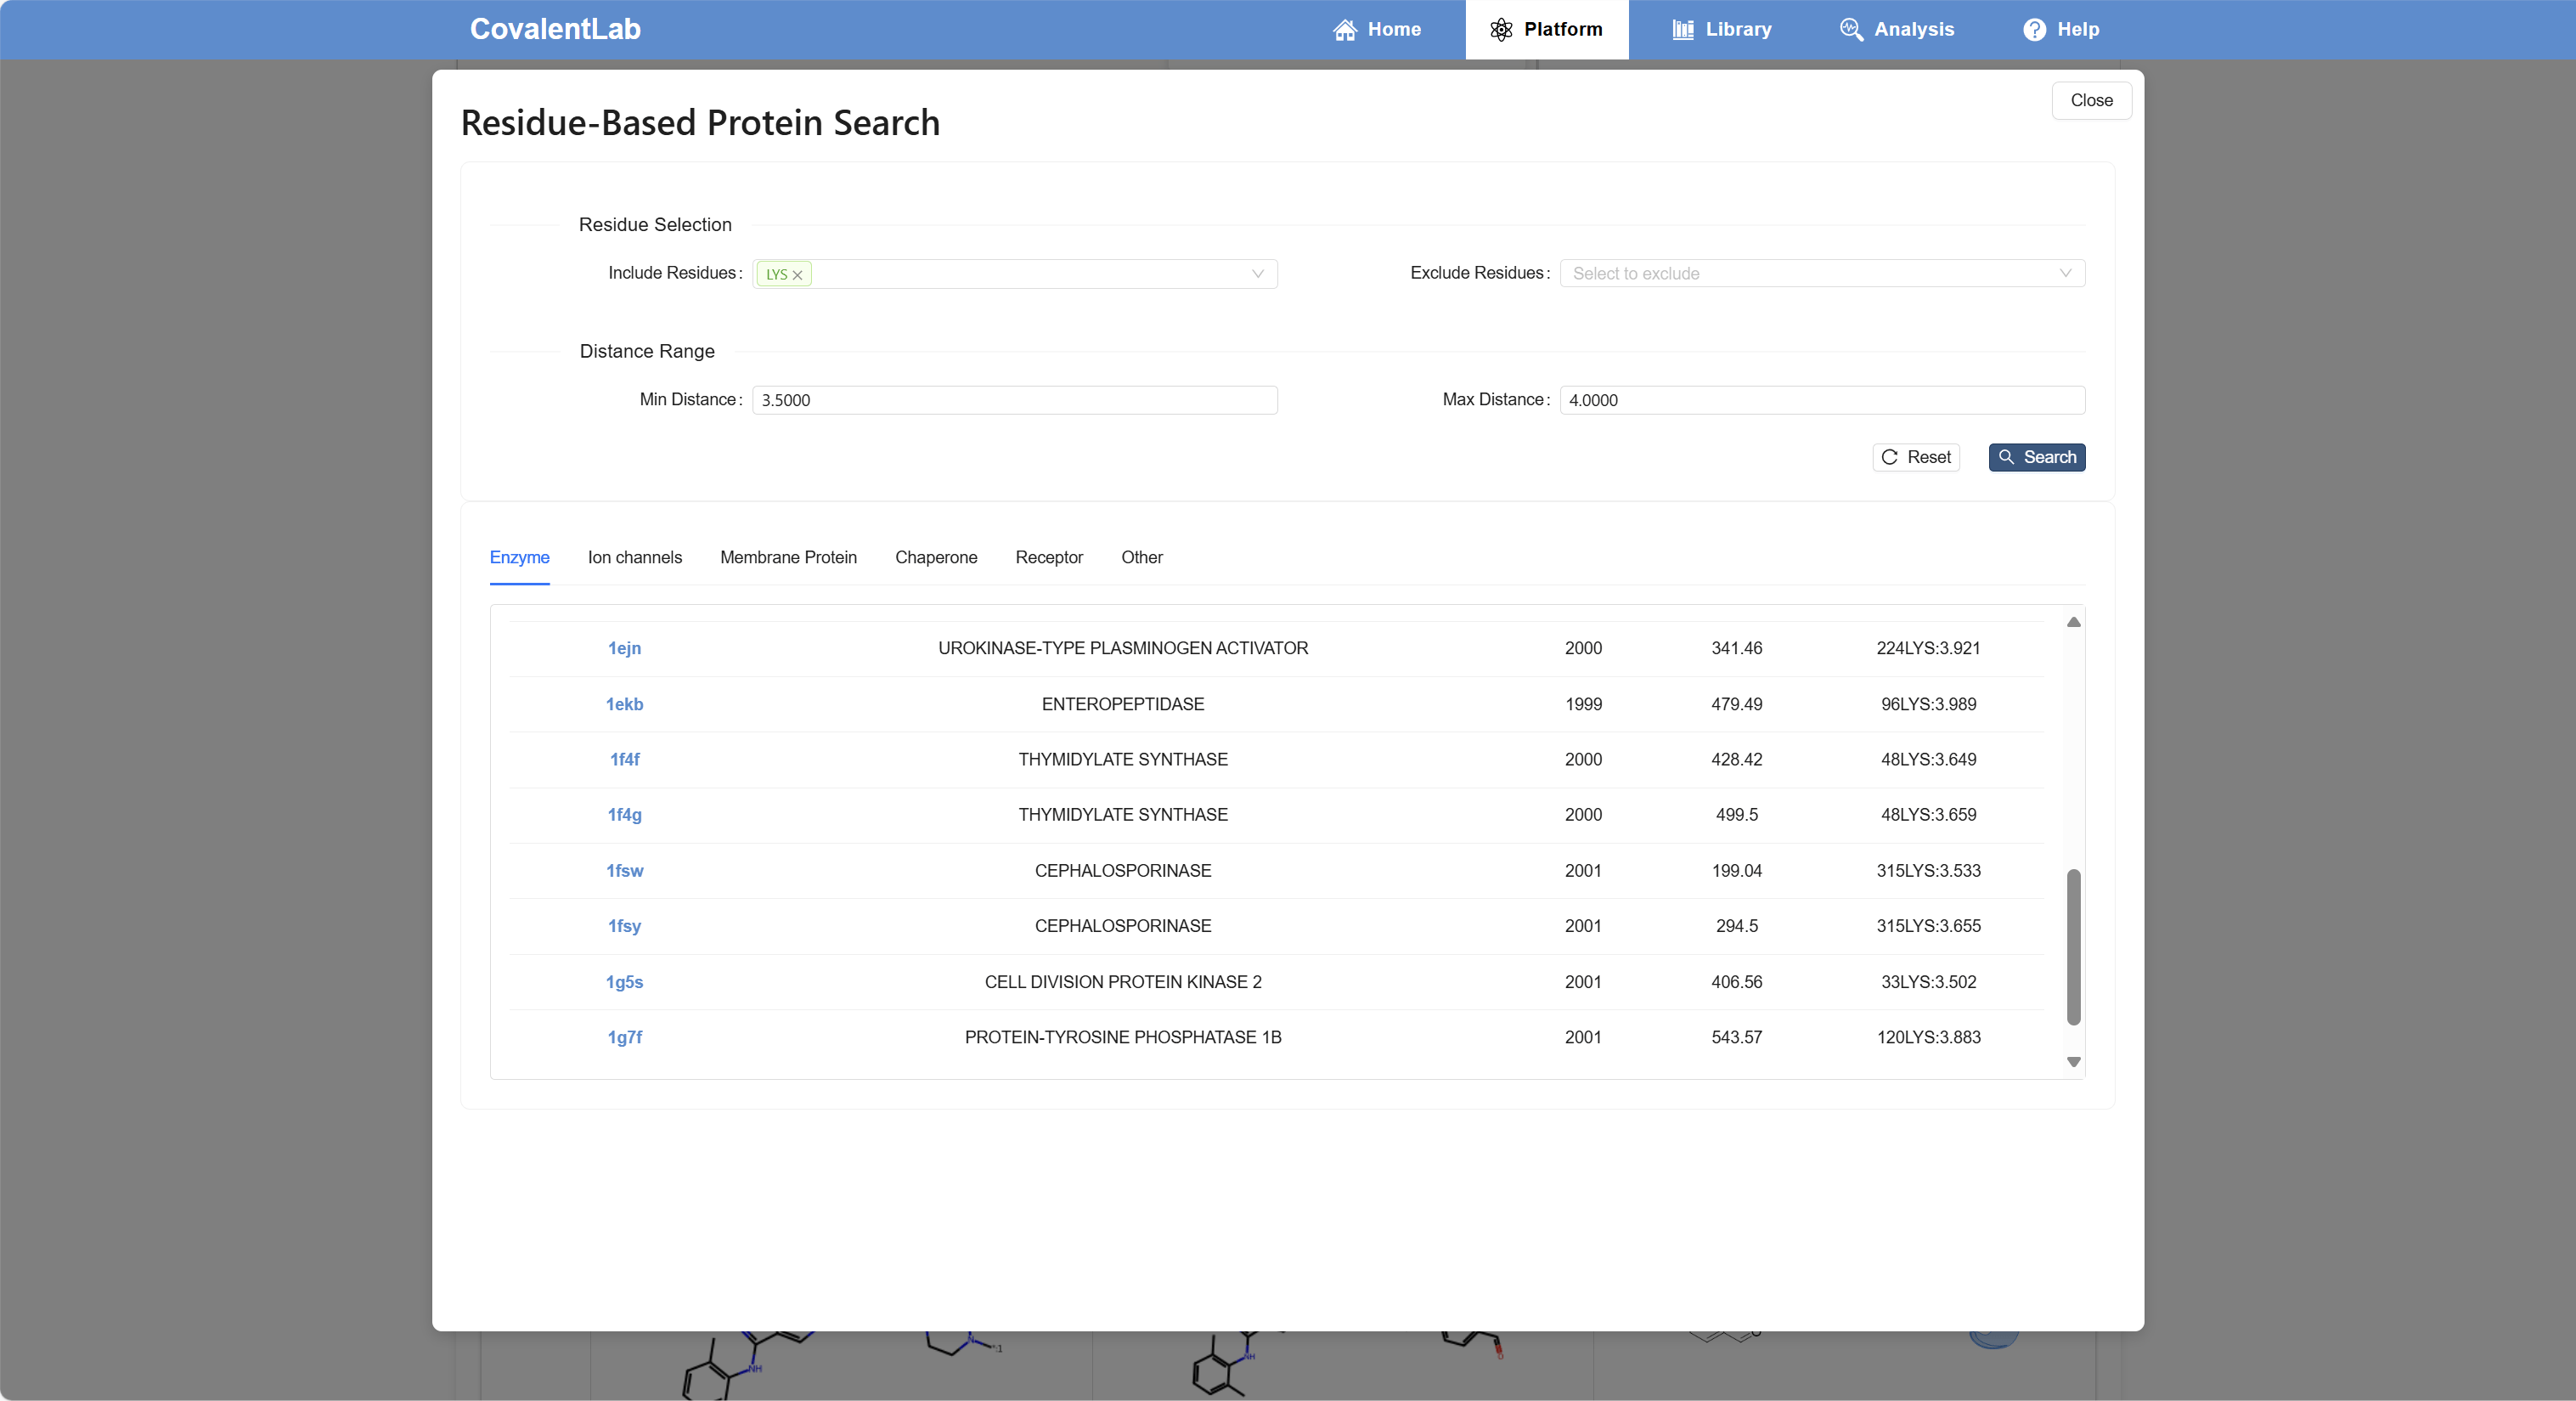This screenshot has height=1401, width=2576.
Task: Click the Home house icon
Action: point(1344,30)
